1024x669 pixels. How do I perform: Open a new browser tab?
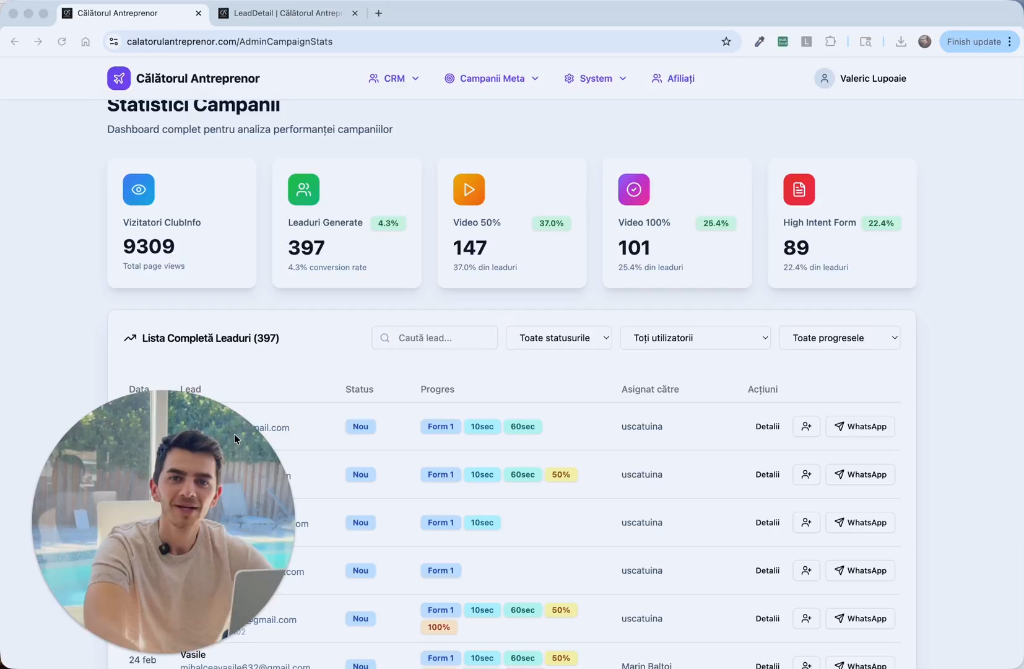click(x=378, y=13)
